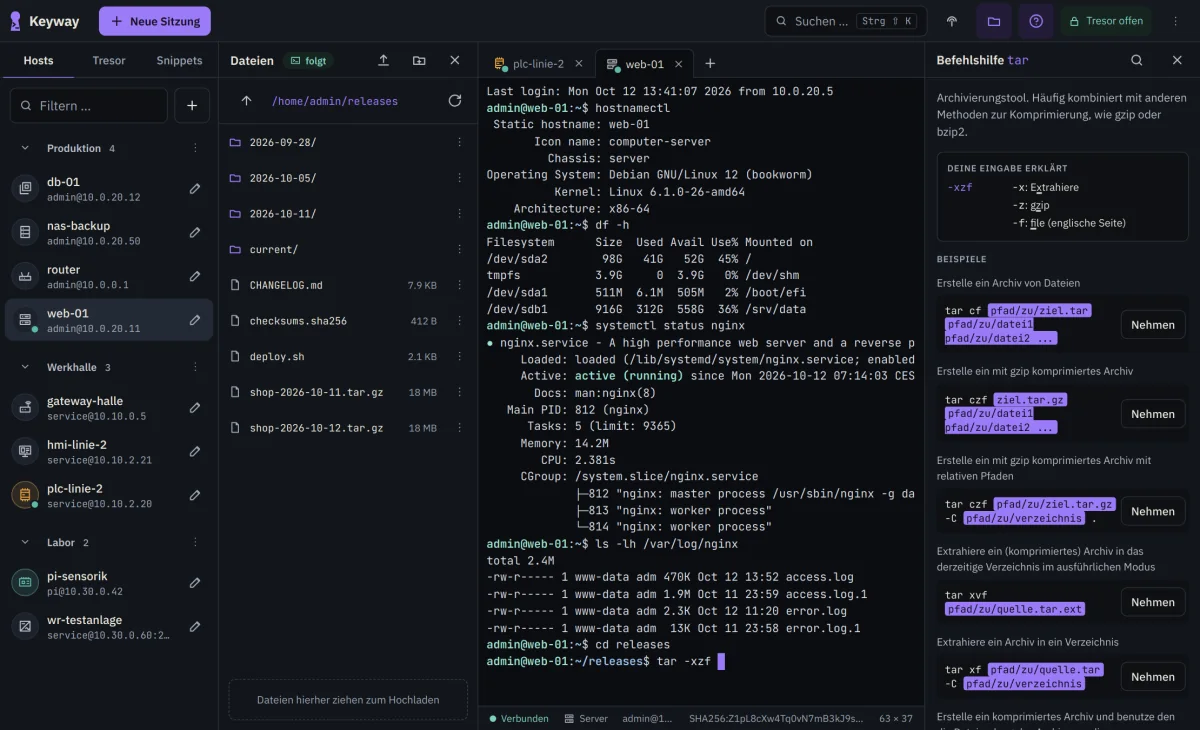Switch to the Hosts sidebar tab
The height and width of the screenshot is (730, 1200).
[x=38, y=60]
